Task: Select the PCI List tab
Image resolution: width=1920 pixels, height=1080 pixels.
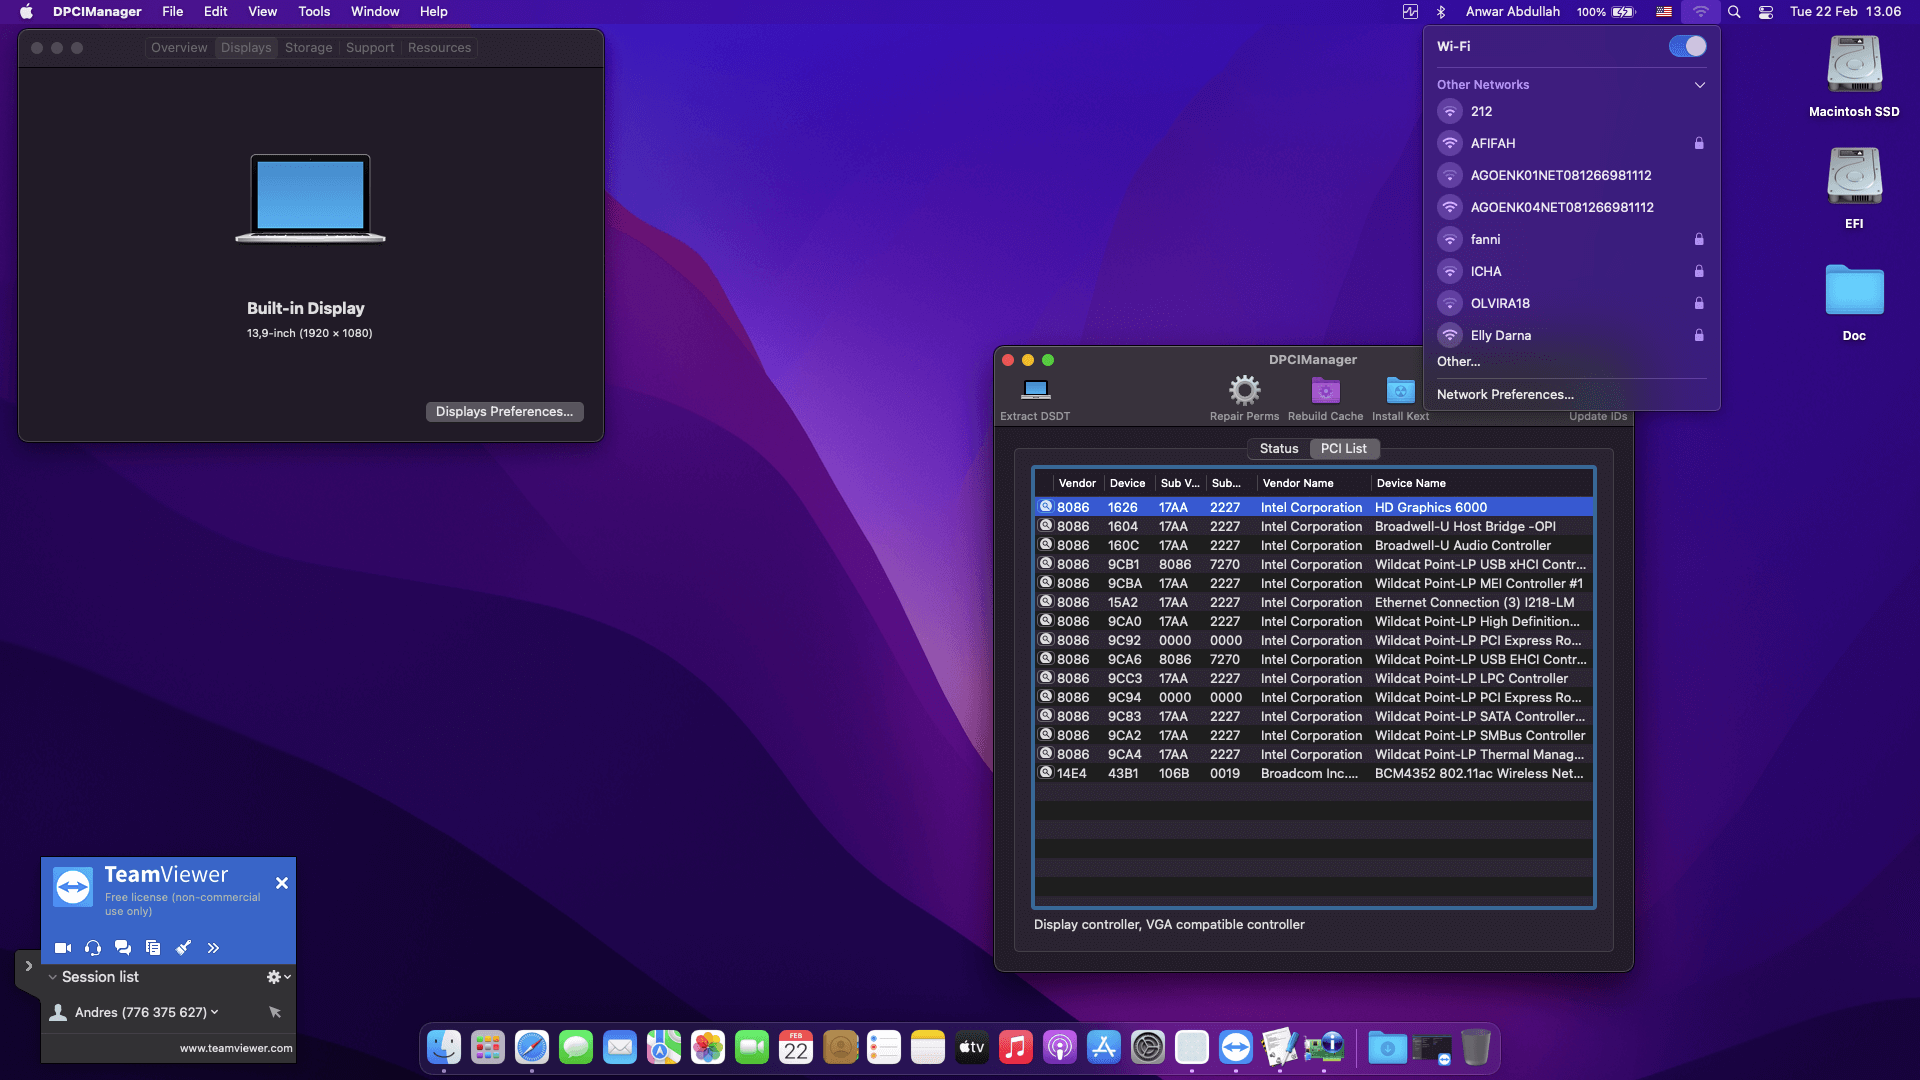Action: (x=1343, y=449)
